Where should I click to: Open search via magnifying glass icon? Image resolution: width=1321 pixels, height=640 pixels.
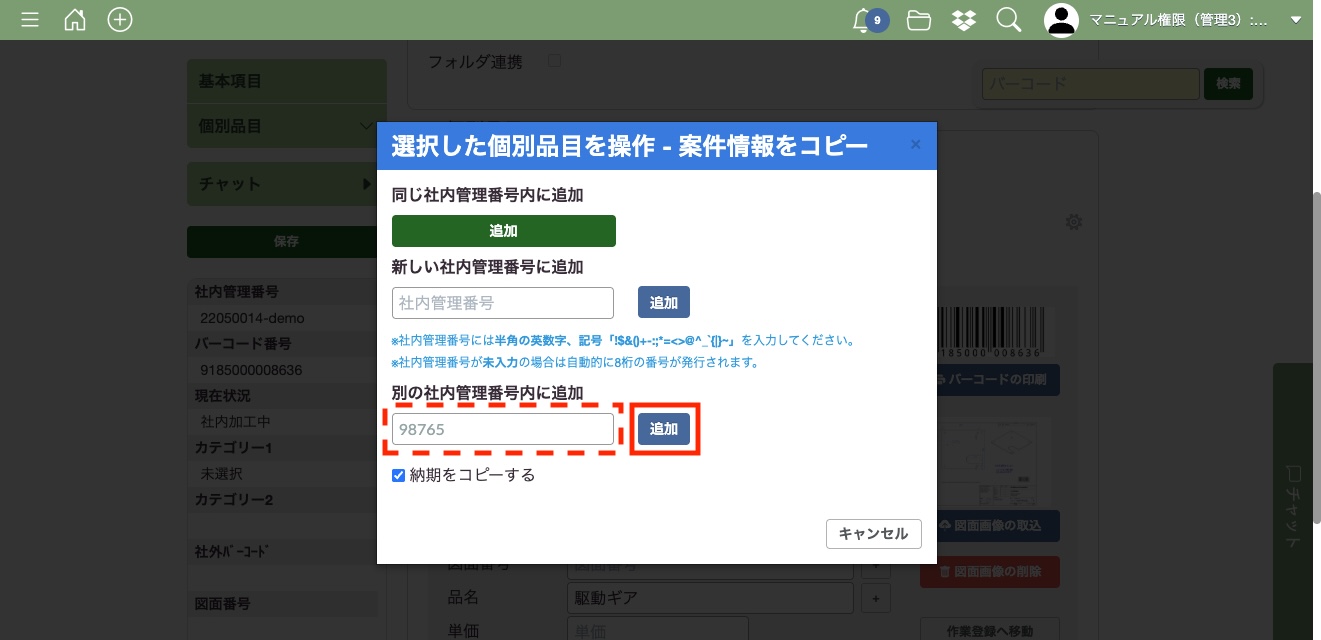click(x=1008, y=20)
